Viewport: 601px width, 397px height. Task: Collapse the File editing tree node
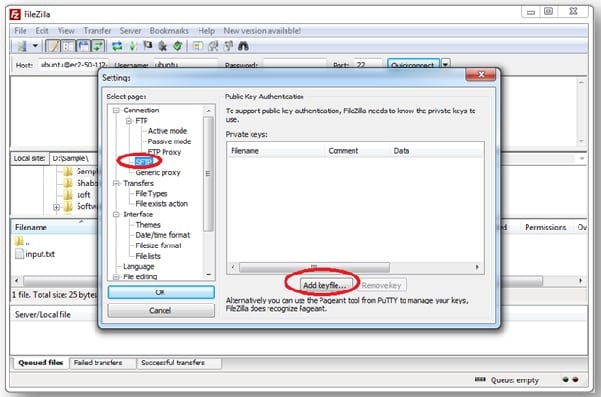pyautogui.click(x=116, y=277)
